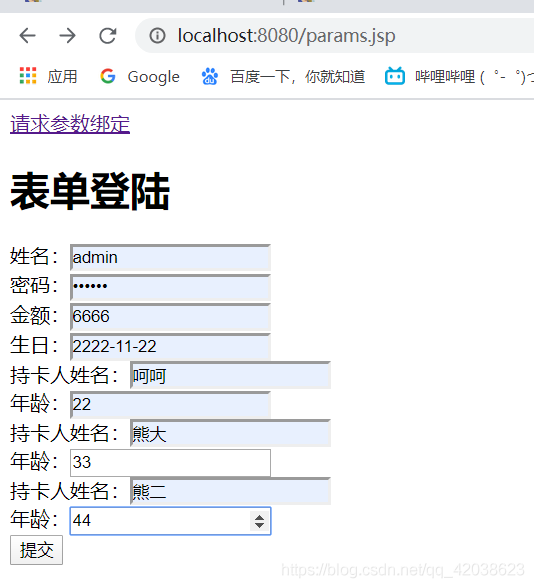The image size is (534, 588).
Task: Go back with the browser back arrow
Action: [27, 36]
